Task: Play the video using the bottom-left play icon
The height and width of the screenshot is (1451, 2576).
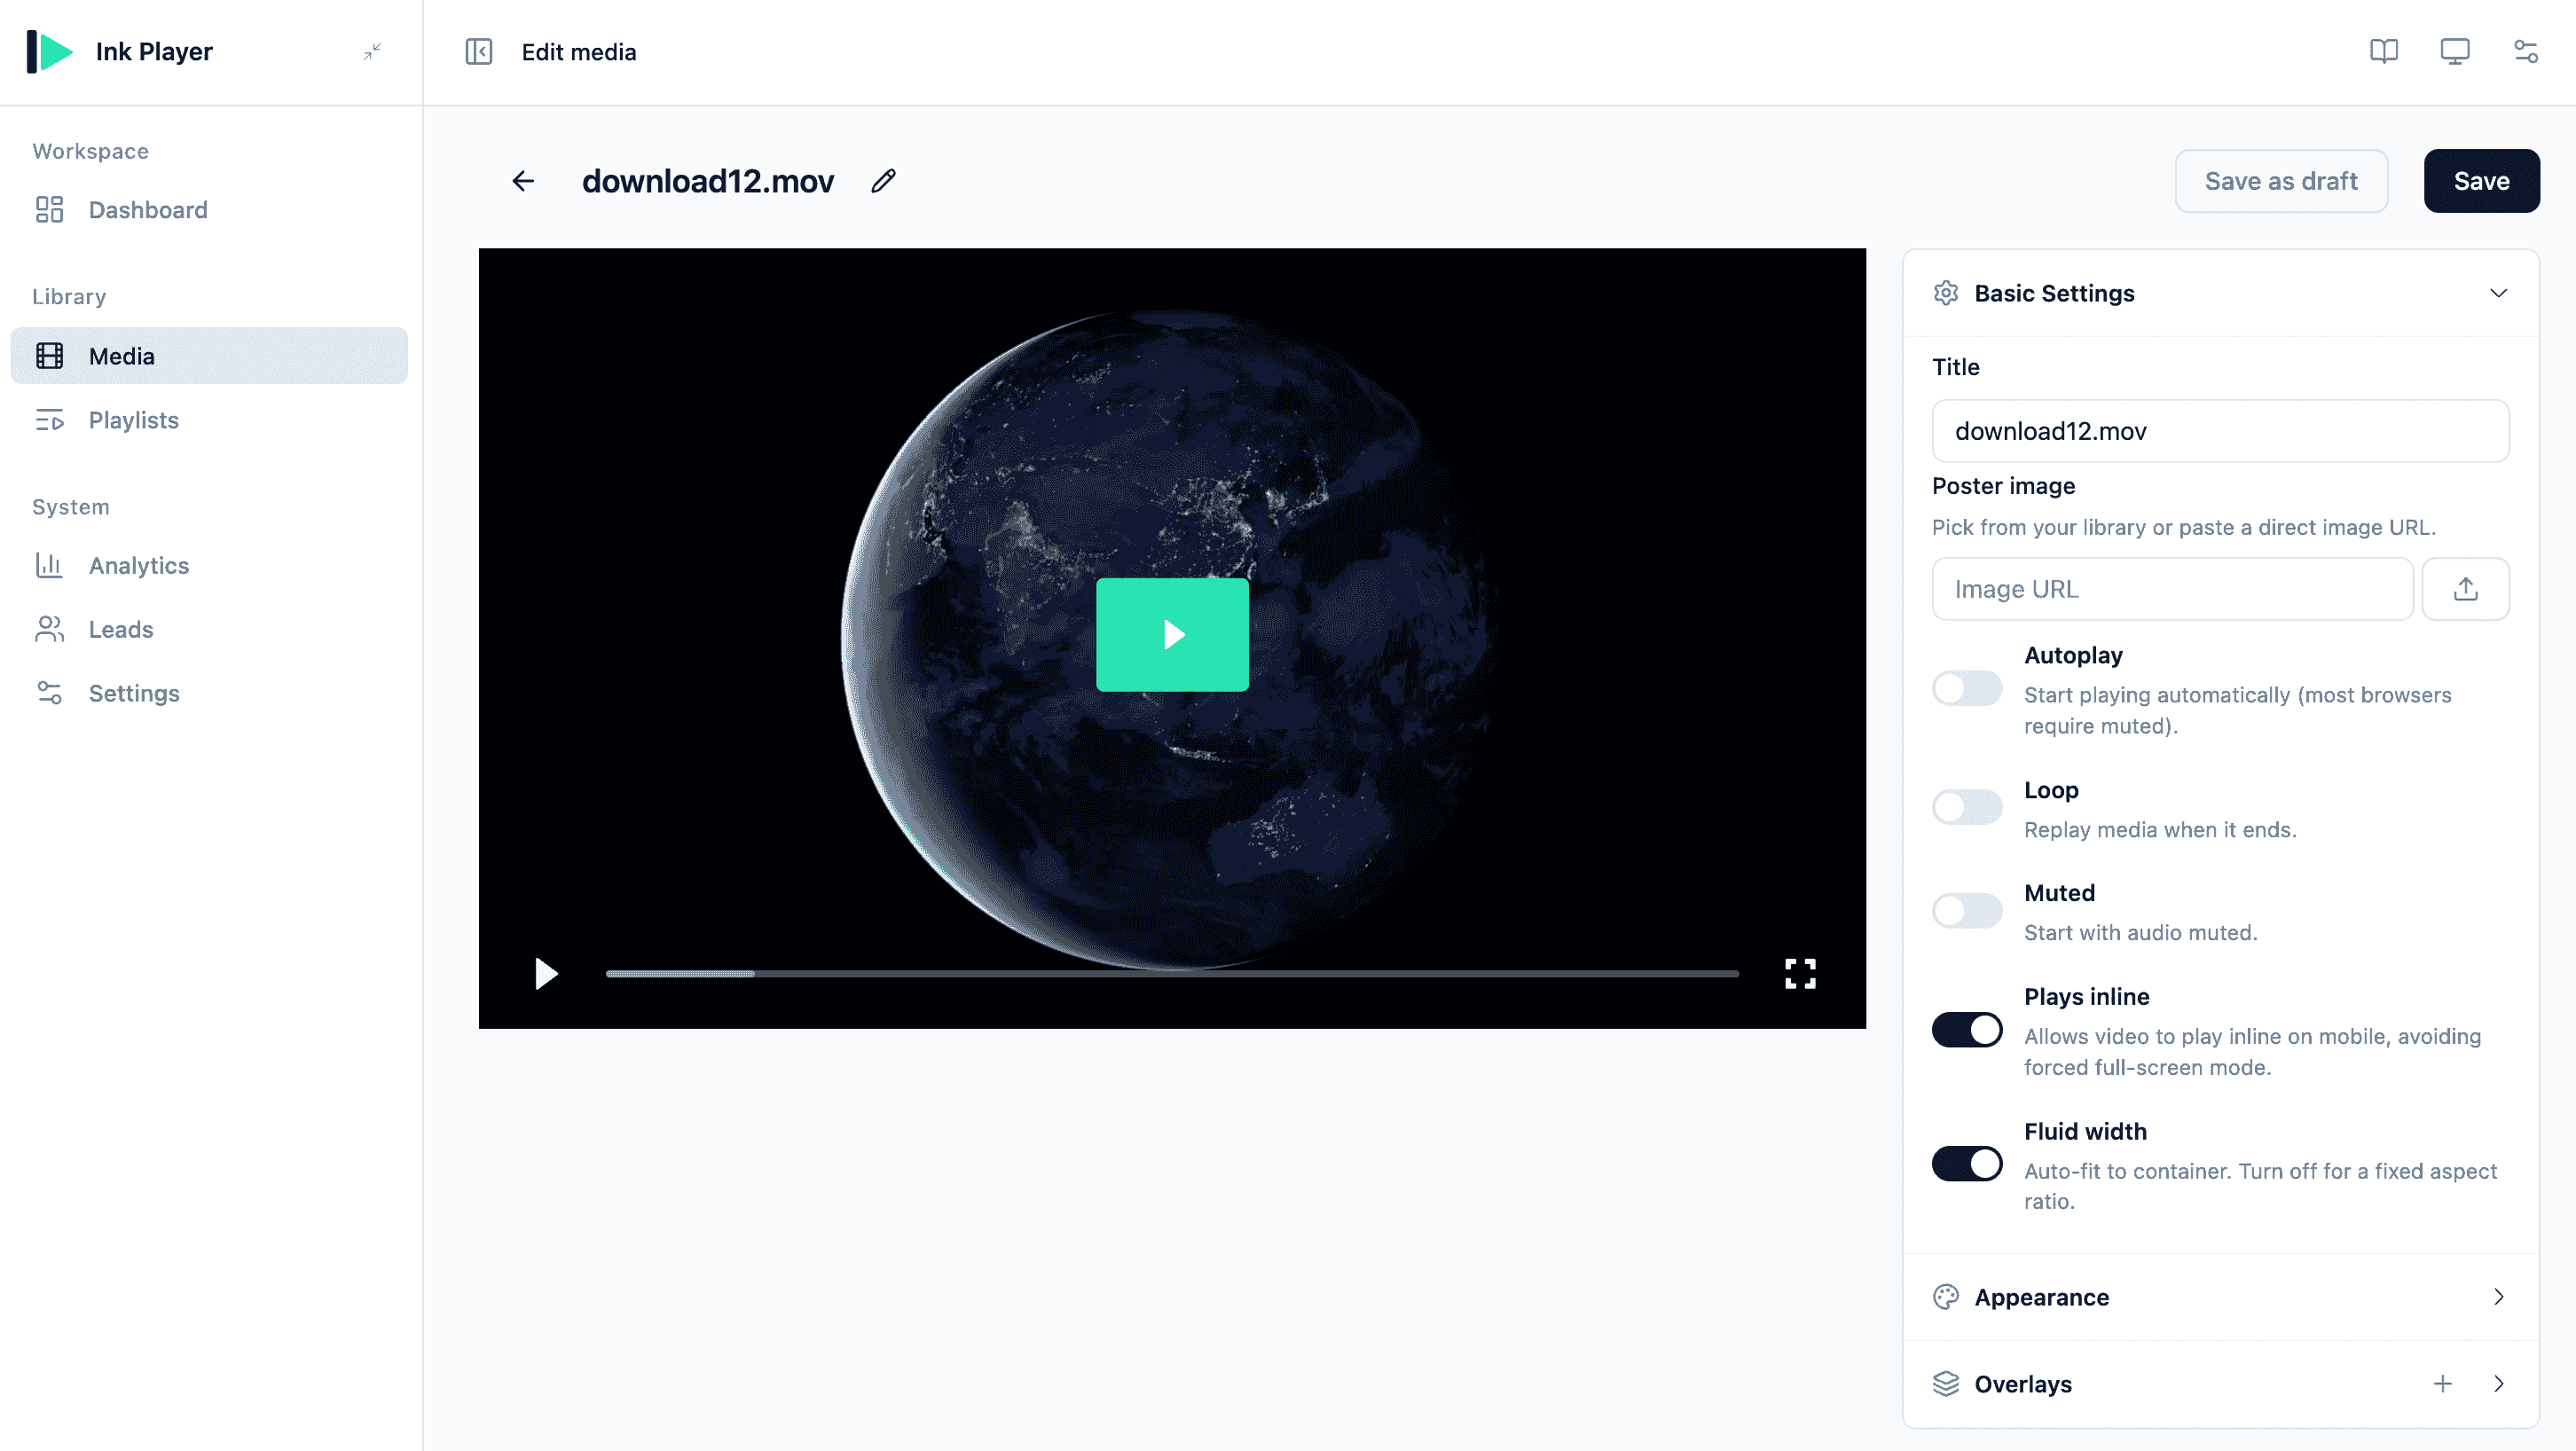Action: click(545, 974)
